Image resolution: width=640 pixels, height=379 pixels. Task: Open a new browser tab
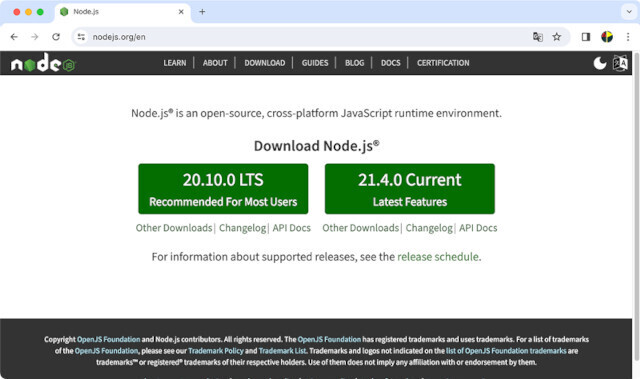[x=202, y=12]
